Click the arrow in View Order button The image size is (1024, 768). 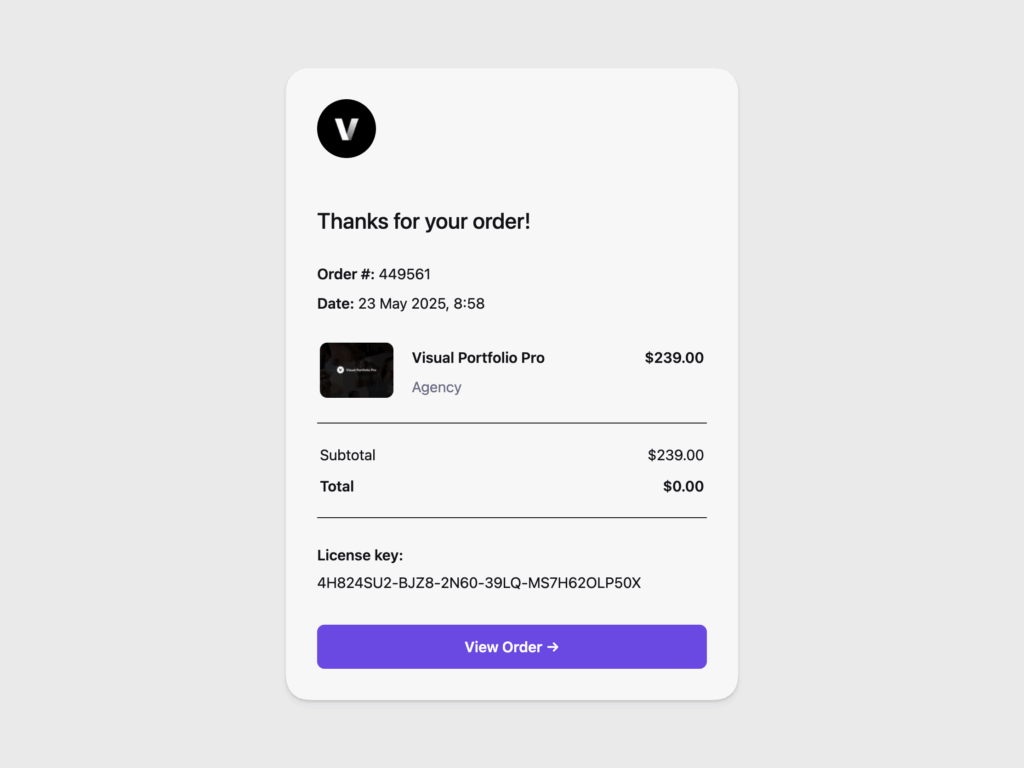(x=553, y=647)
